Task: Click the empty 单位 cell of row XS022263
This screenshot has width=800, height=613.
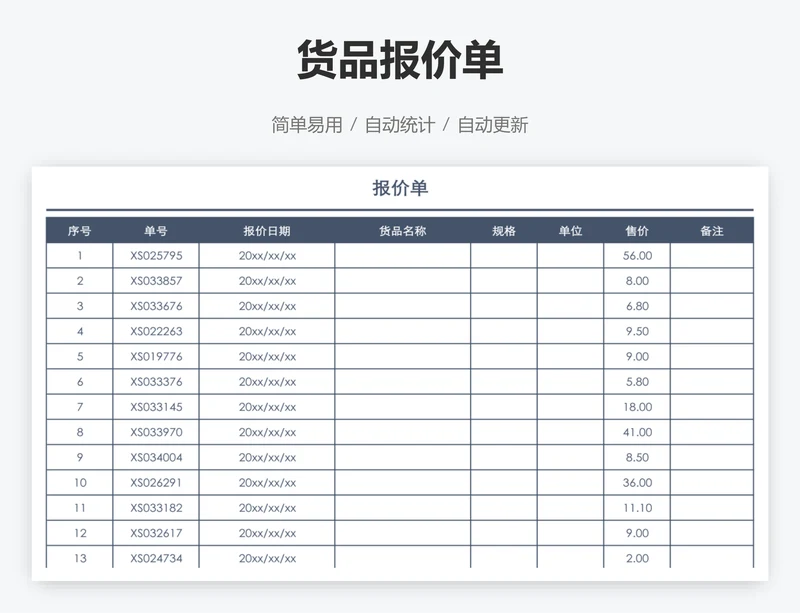Action: point(570,331)
